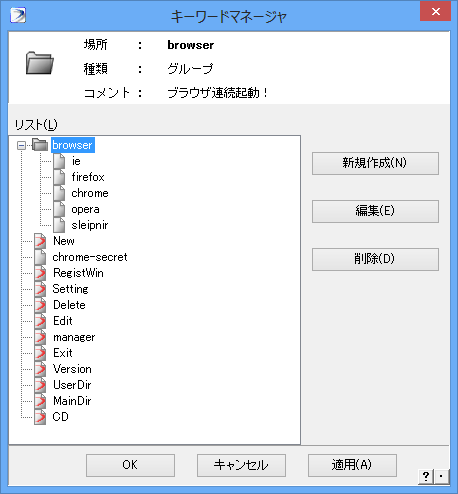458x494 pixels.
Task: Click the red New command icon
Action: [40, 241]
